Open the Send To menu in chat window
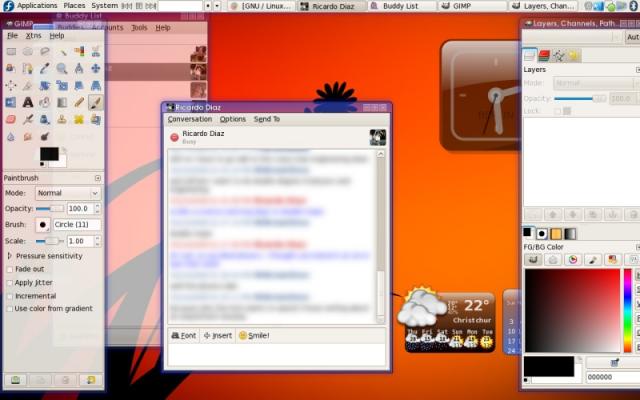Viewport: 640px width, 400px height. (x=267, y=119)
